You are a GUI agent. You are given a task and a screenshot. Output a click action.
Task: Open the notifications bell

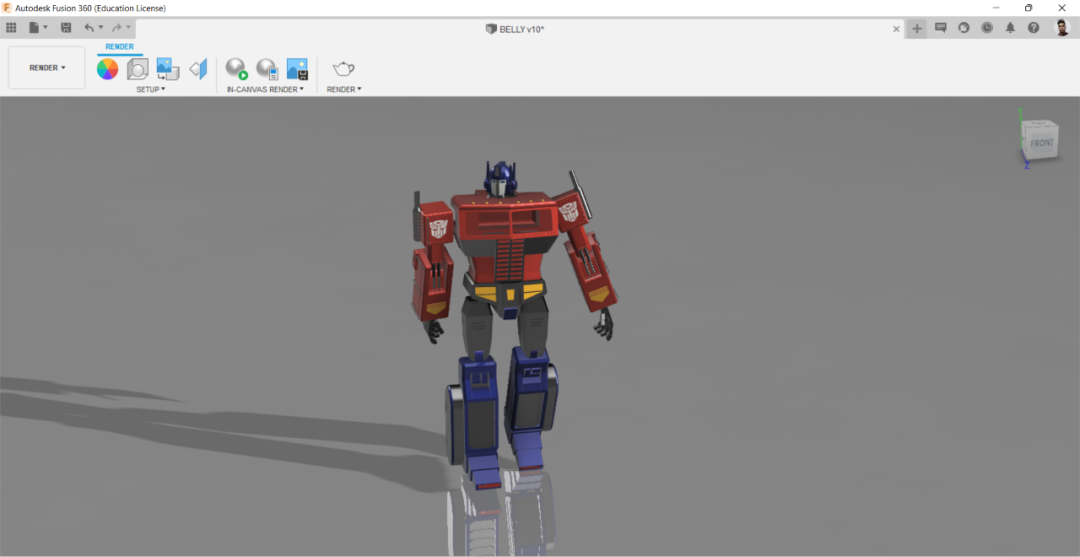1010,28
